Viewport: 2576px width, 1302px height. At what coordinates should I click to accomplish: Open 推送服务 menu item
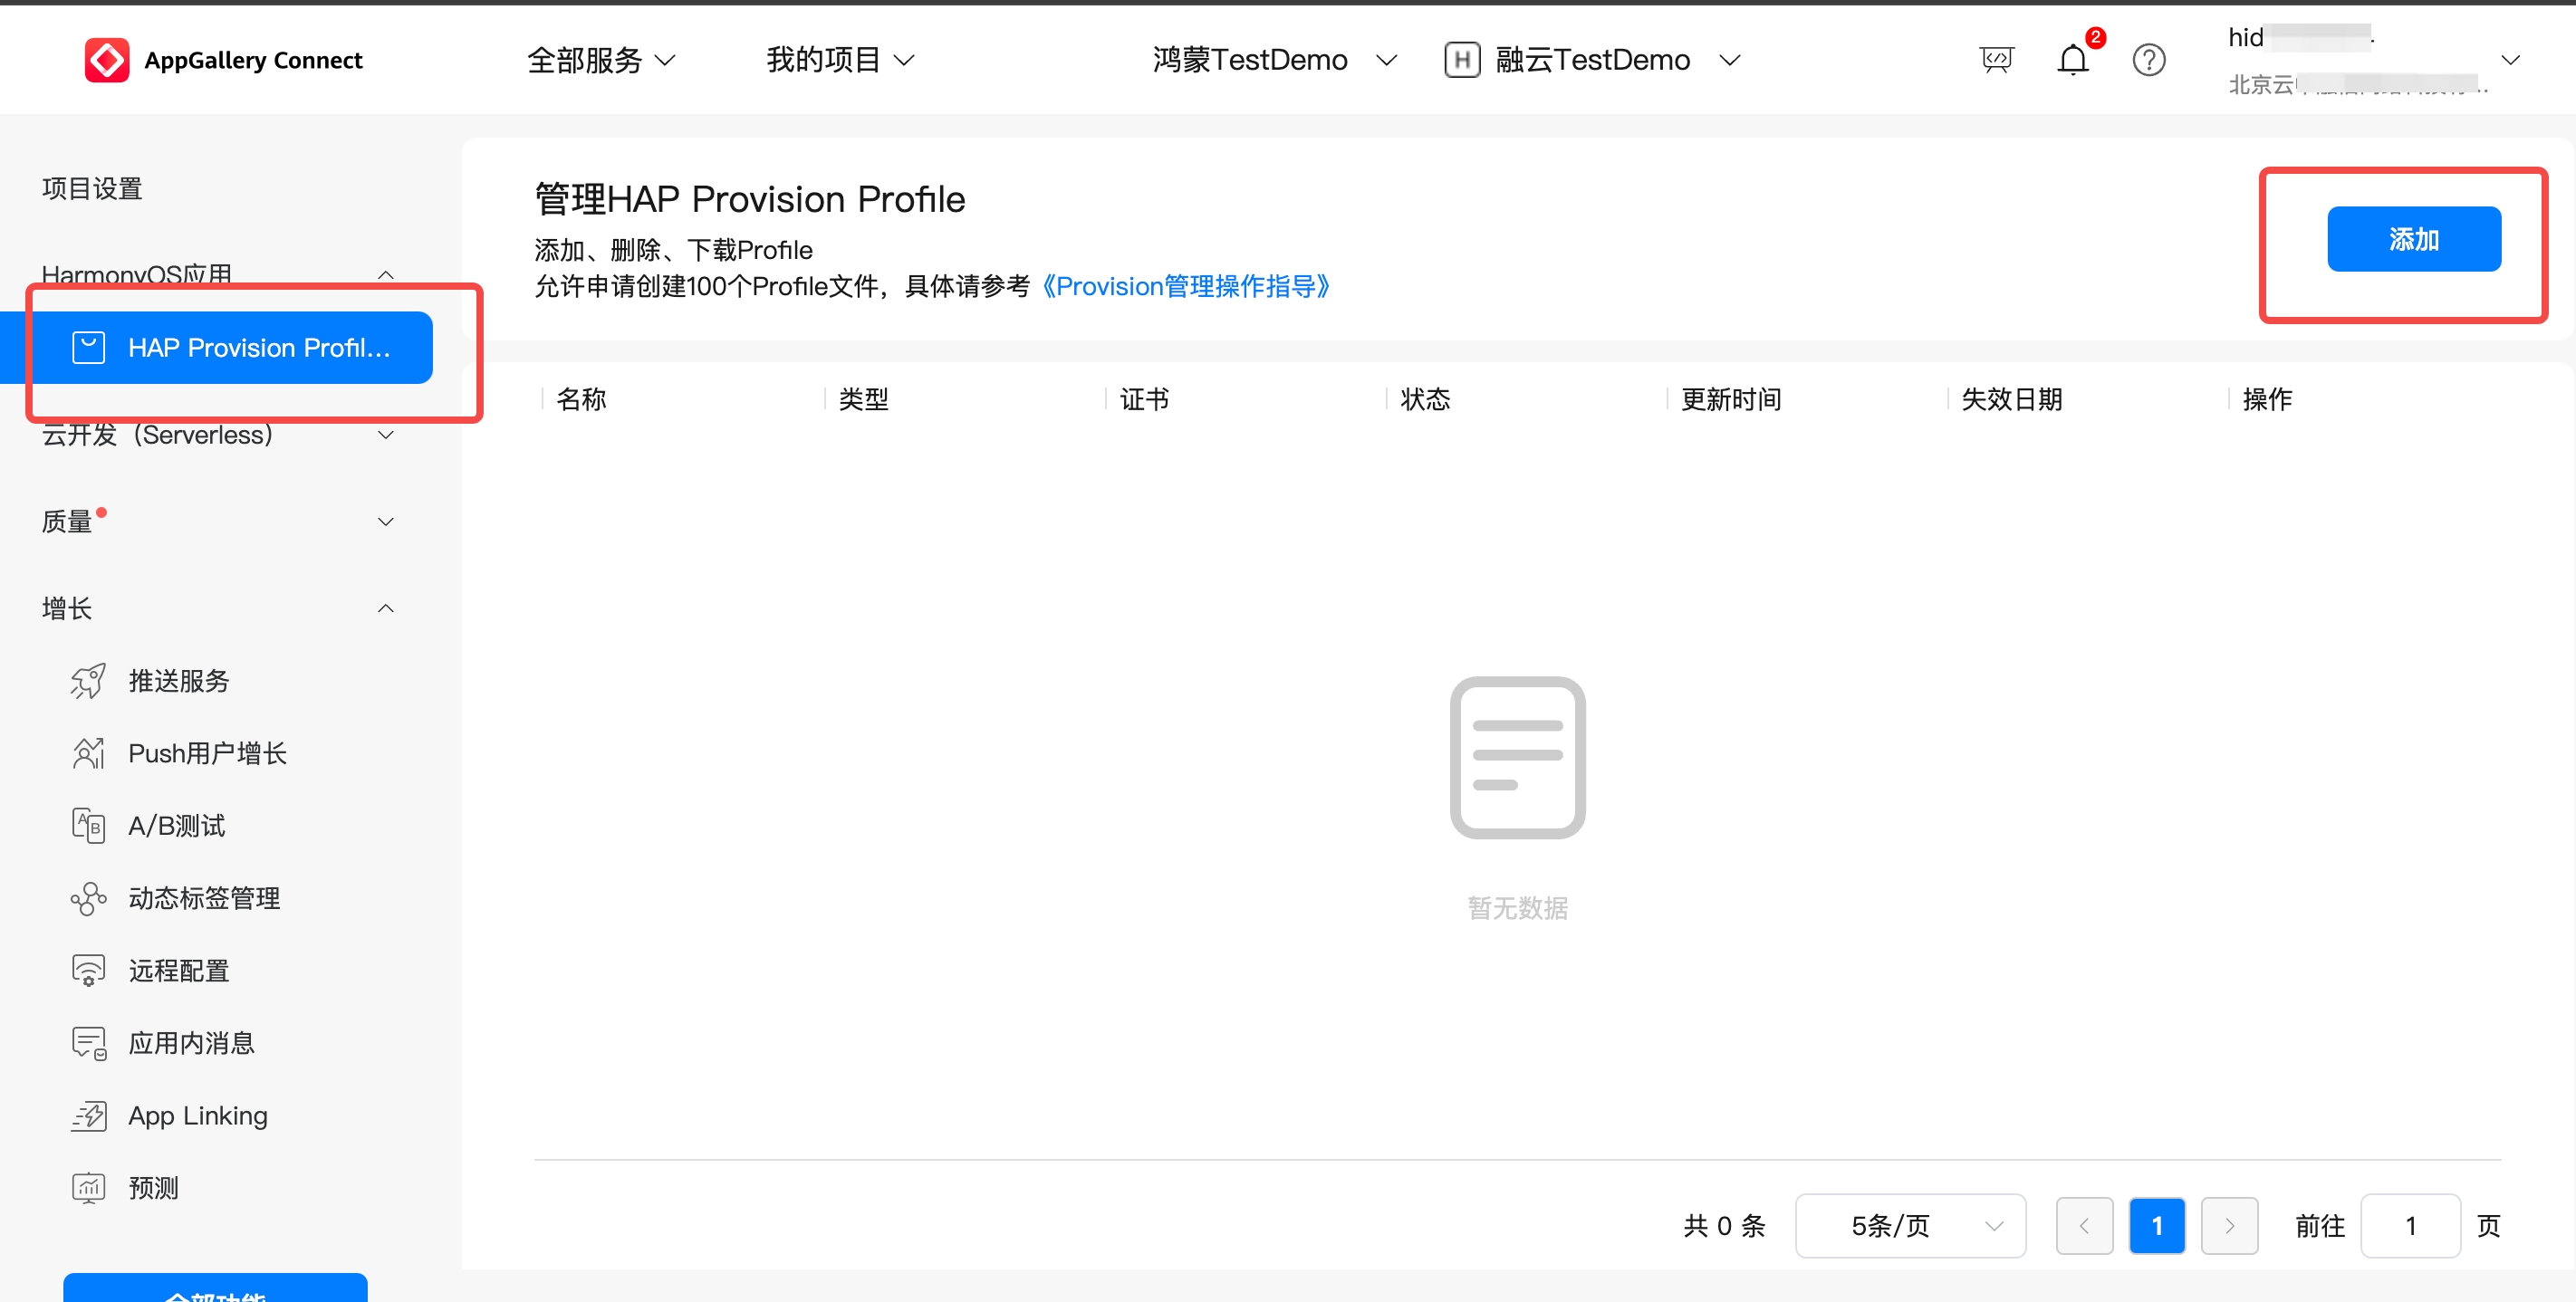pyautogui.click(x=178, y=681)
